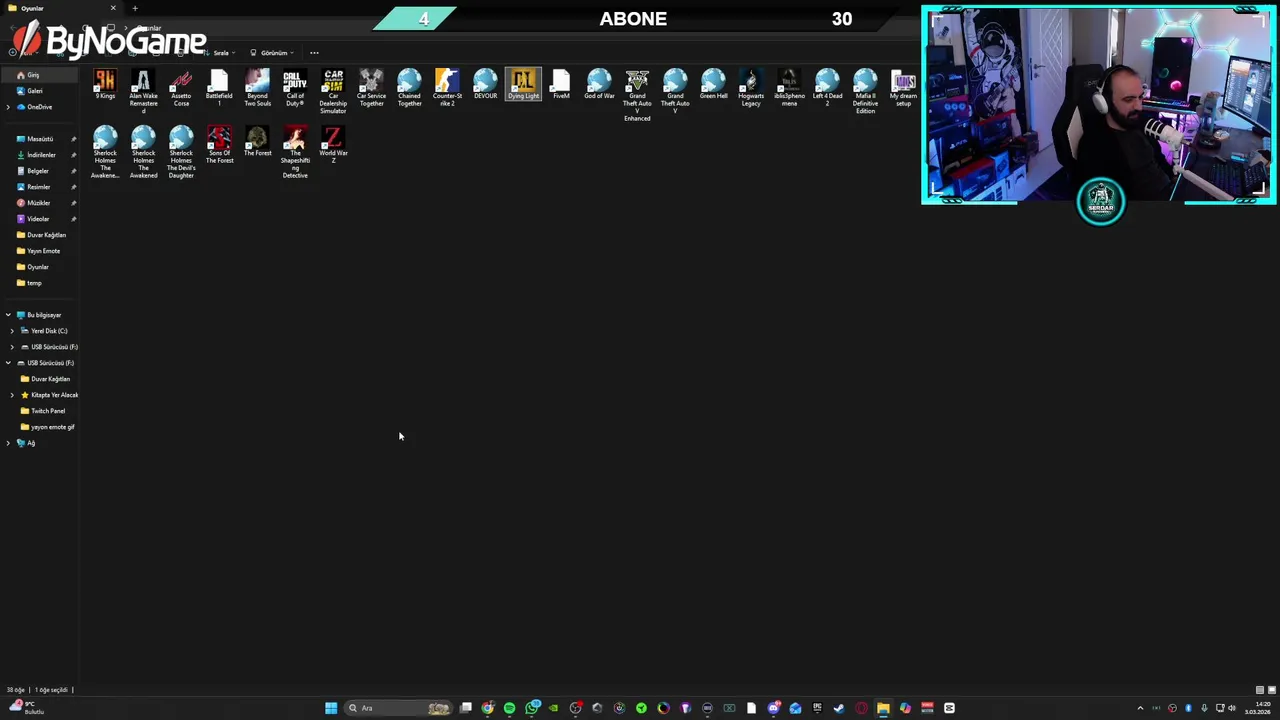1280x720 pixels.
Task: Select the Counter-Strike 2 shortcut
Action: pyautogui.click(x=447, y=88)
